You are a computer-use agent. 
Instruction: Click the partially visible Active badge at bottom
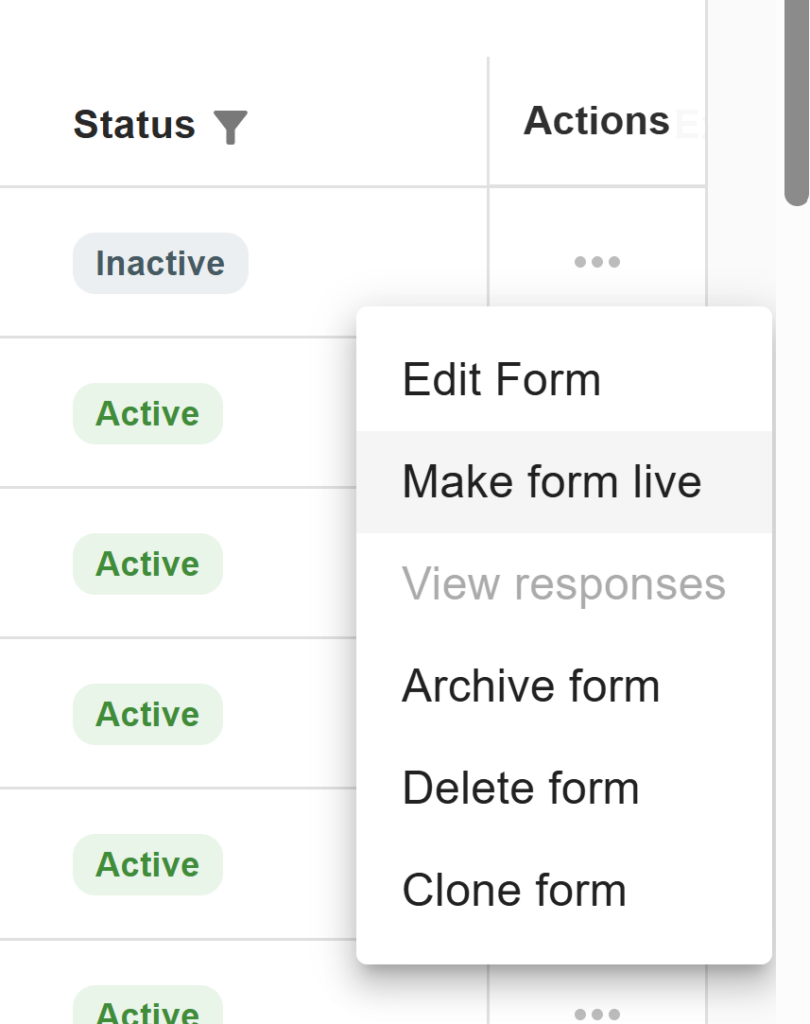pyautogui.click(x=148, y=1006)
